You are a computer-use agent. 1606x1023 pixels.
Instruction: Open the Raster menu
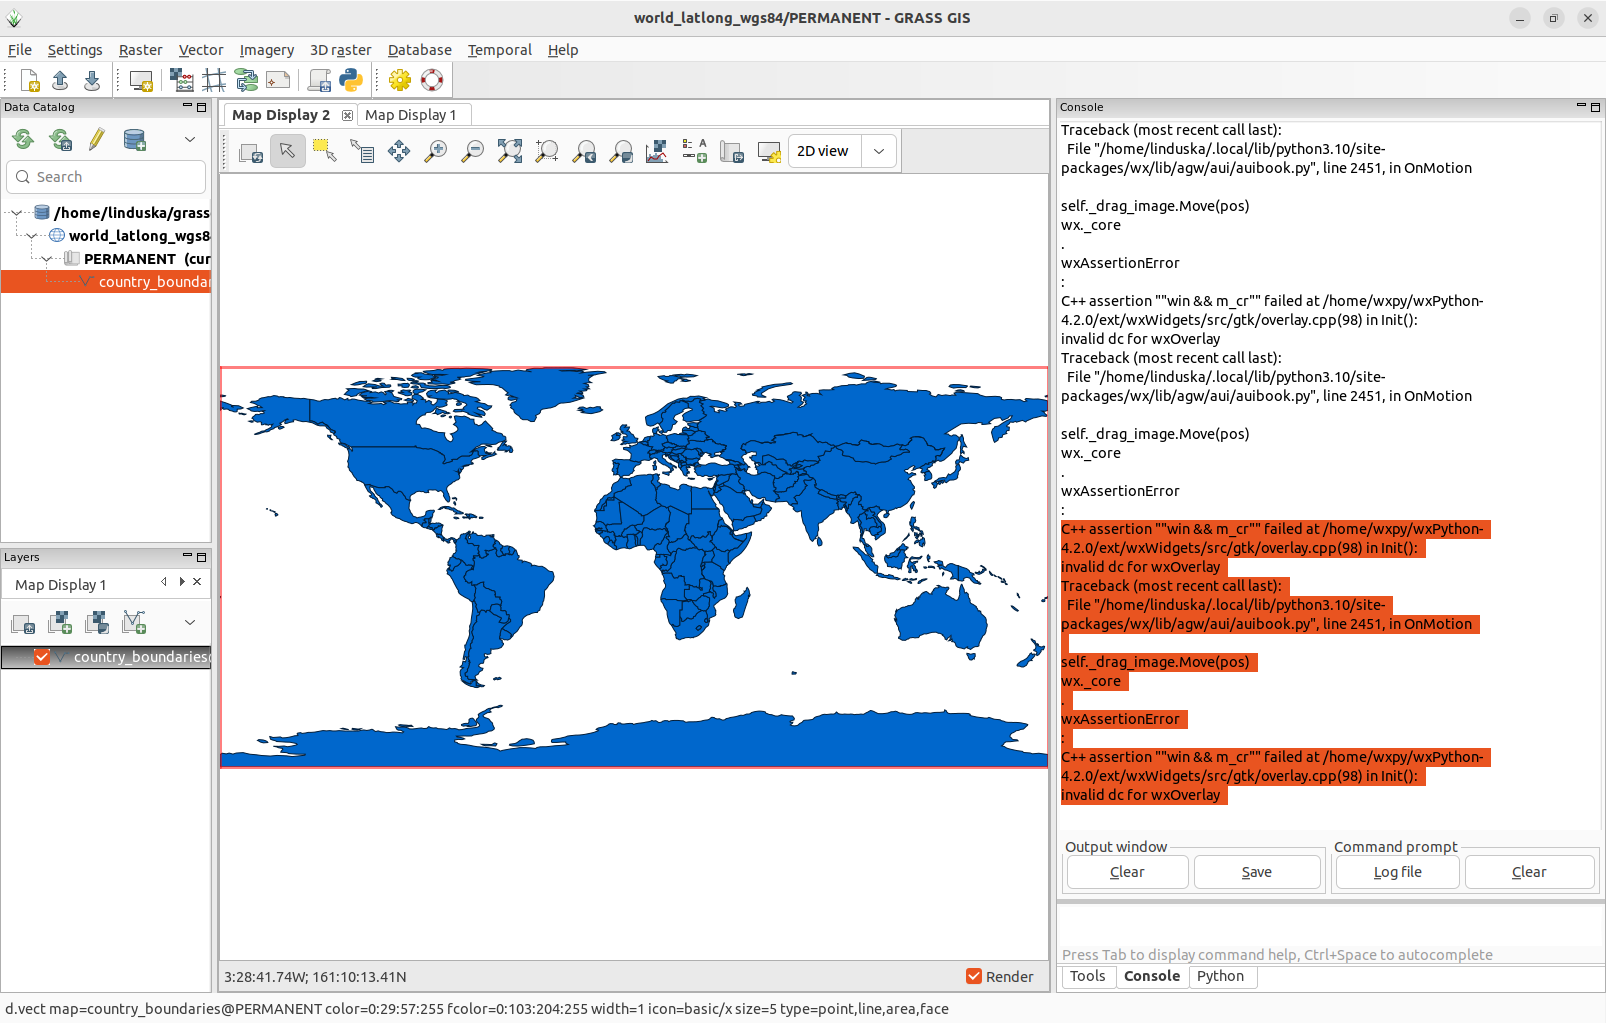point(140,50)
